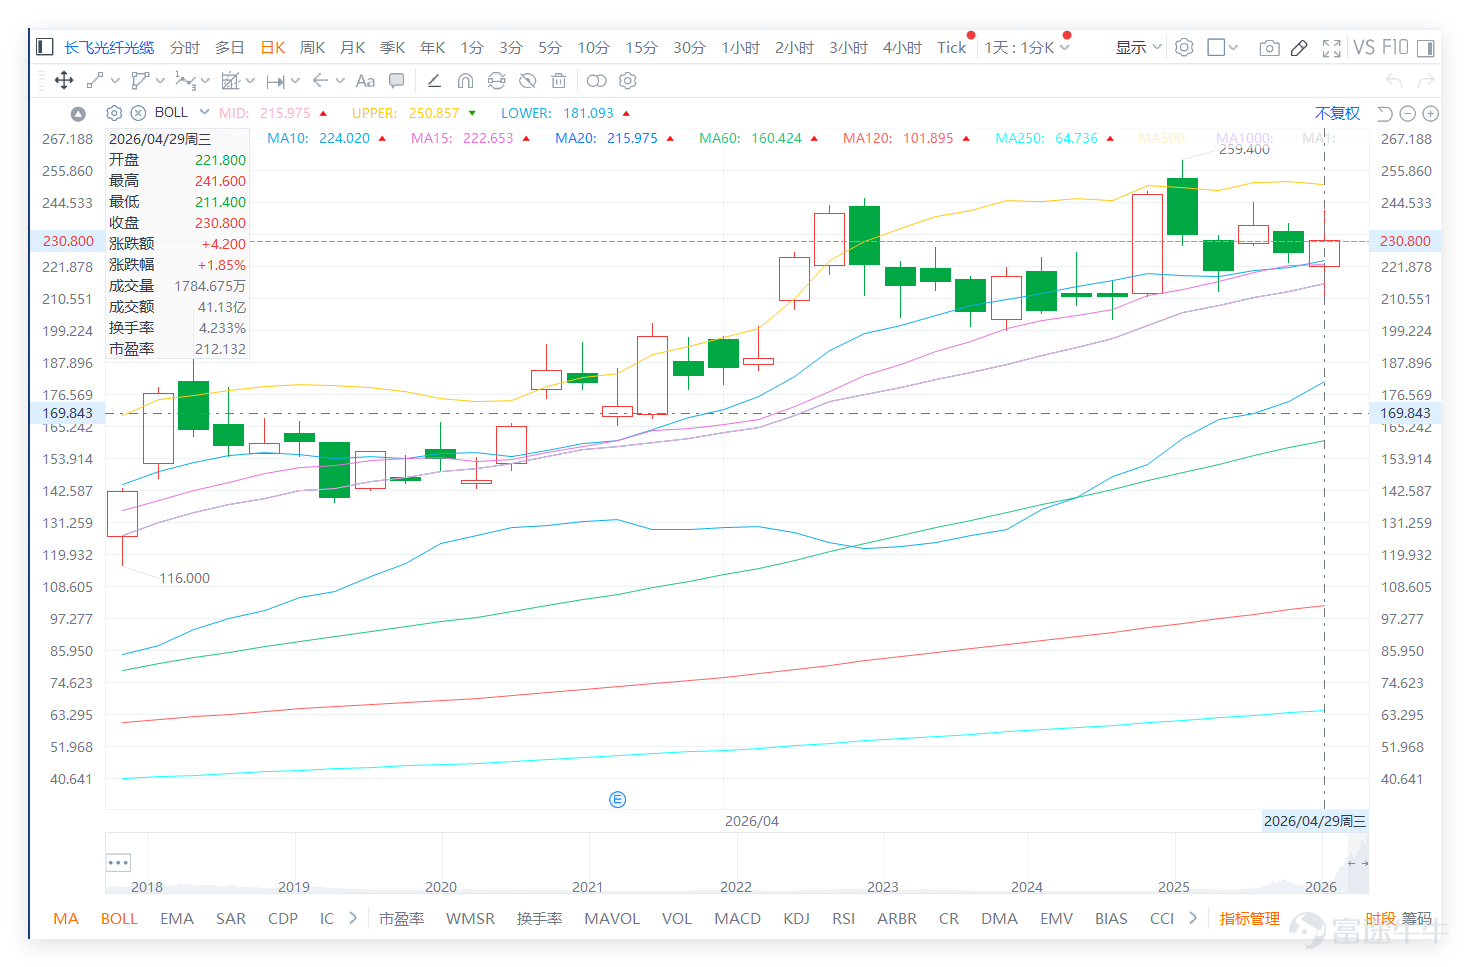Toggle the BOLL main indicator

pos(119,918)
